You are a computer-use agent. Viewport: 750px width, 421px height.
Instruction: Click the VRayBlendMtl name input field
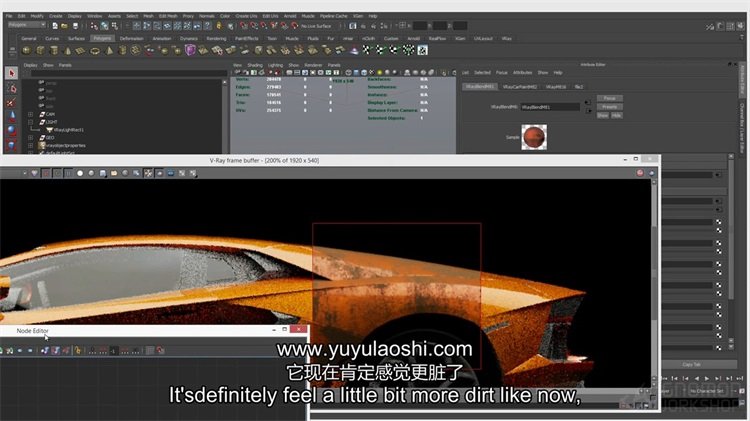point(550,107)
